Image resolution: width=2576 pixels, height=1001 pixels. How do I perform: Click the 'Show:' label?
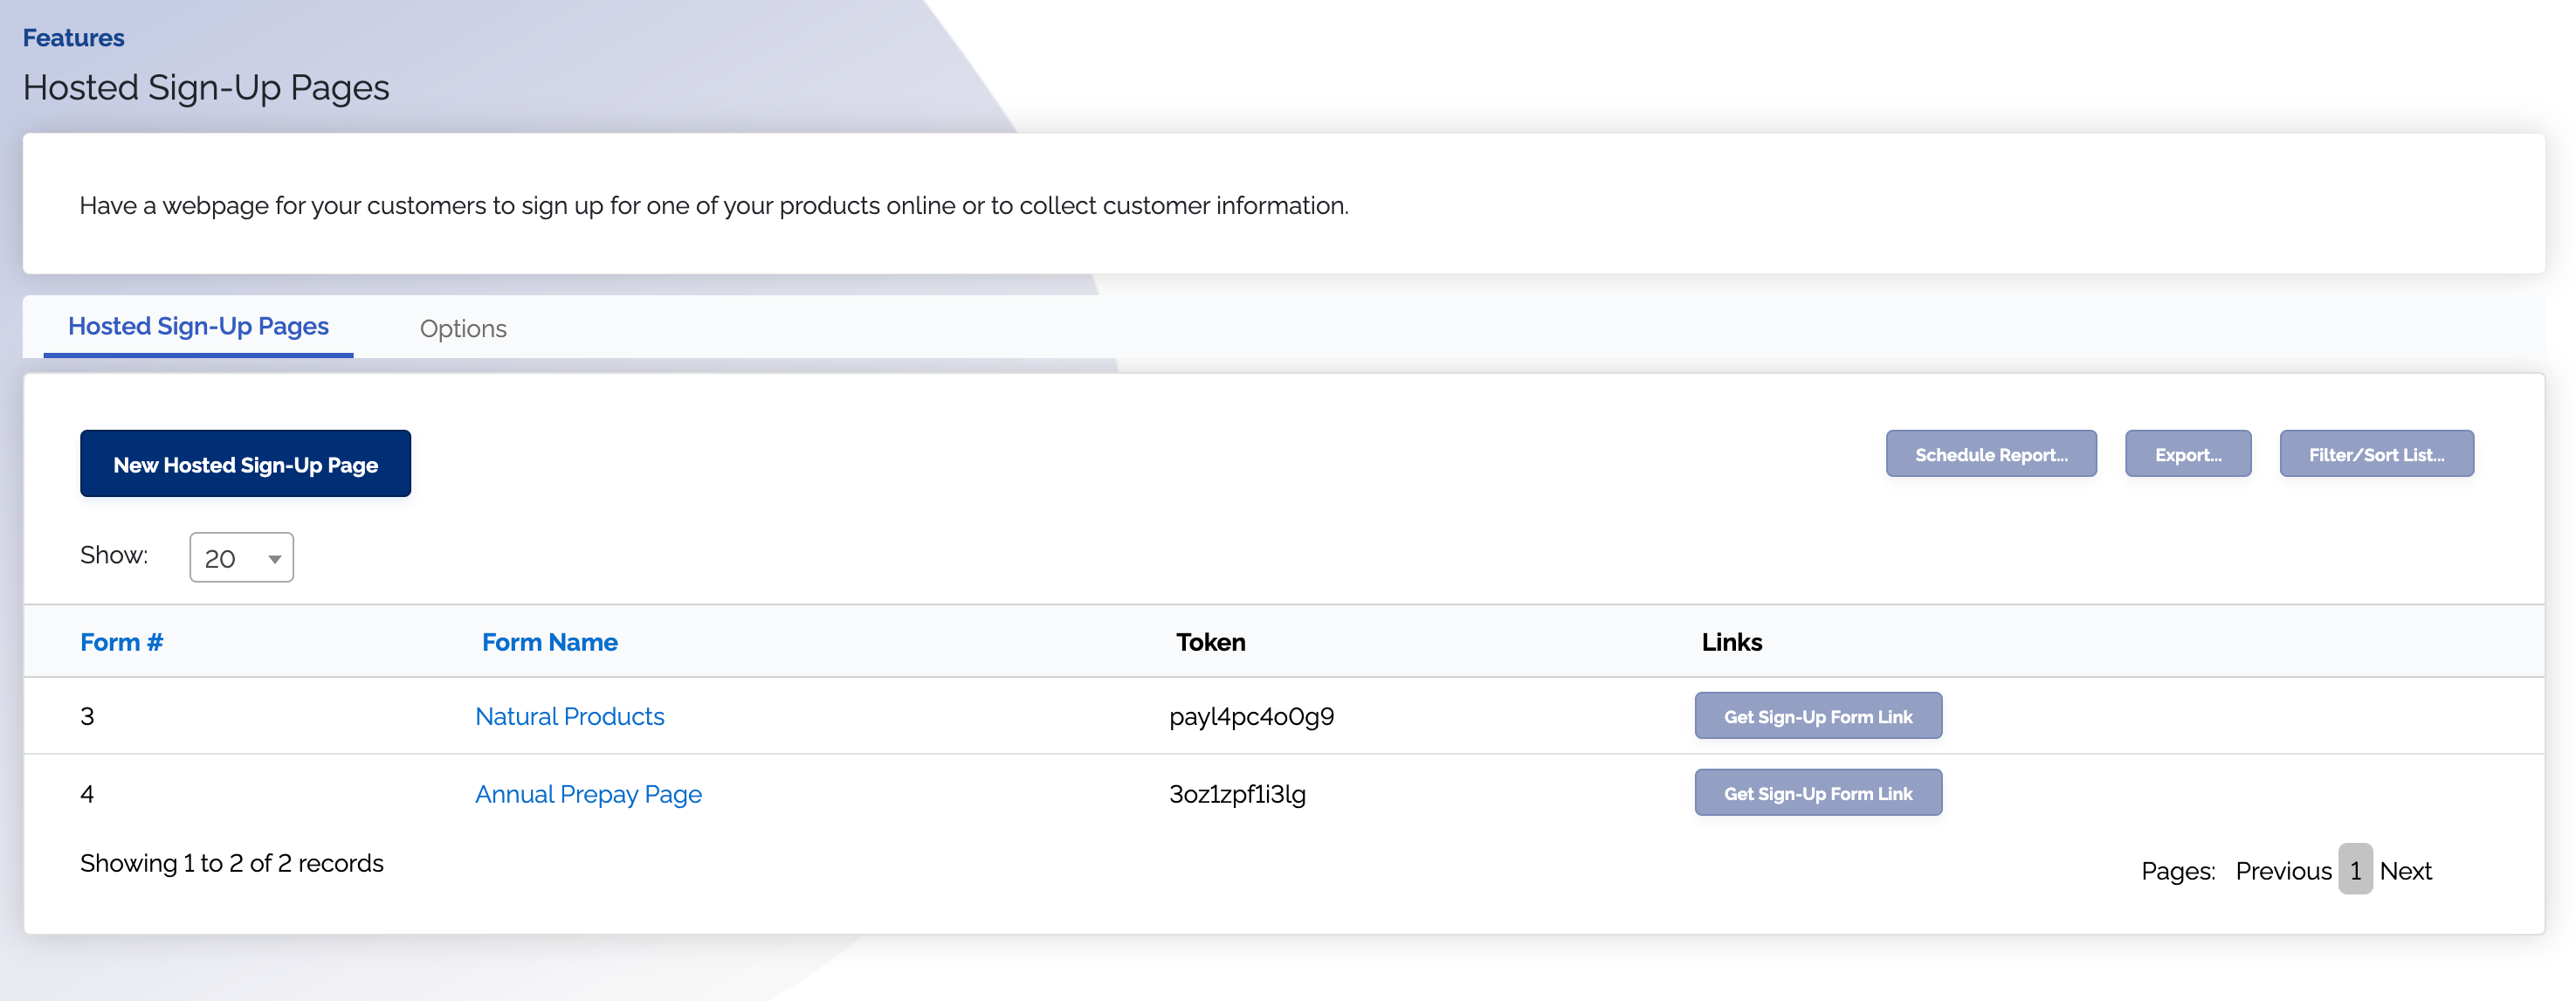tap(114, 555)
